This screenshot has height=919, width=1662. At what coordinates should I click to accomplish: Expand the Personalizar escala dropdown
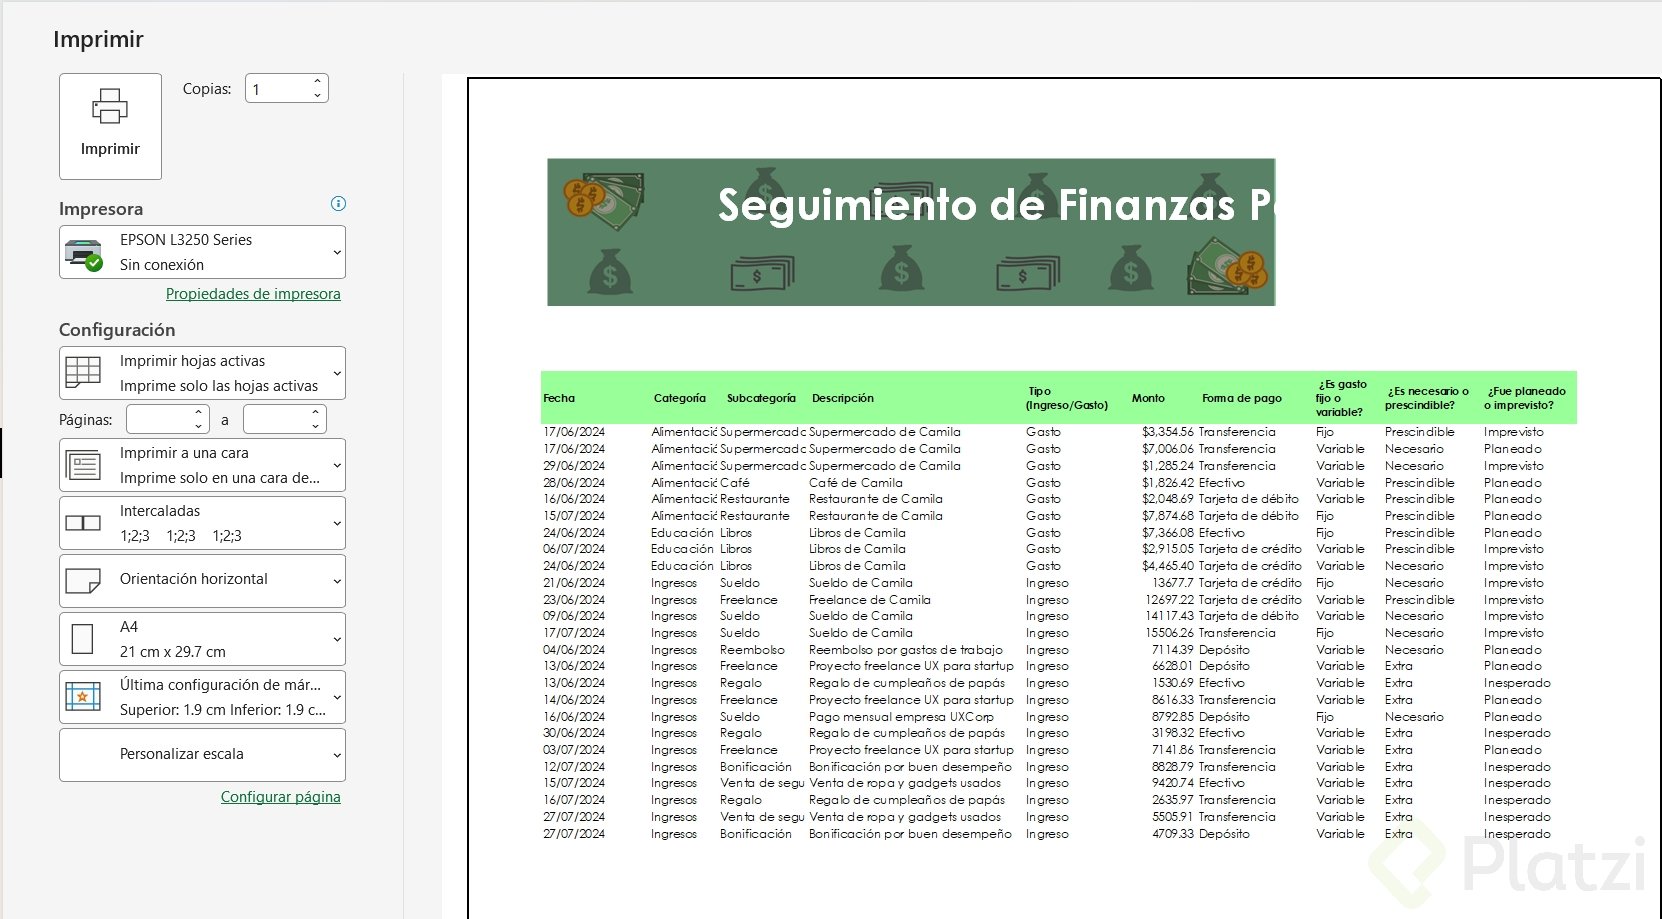(x=202, y=755)
